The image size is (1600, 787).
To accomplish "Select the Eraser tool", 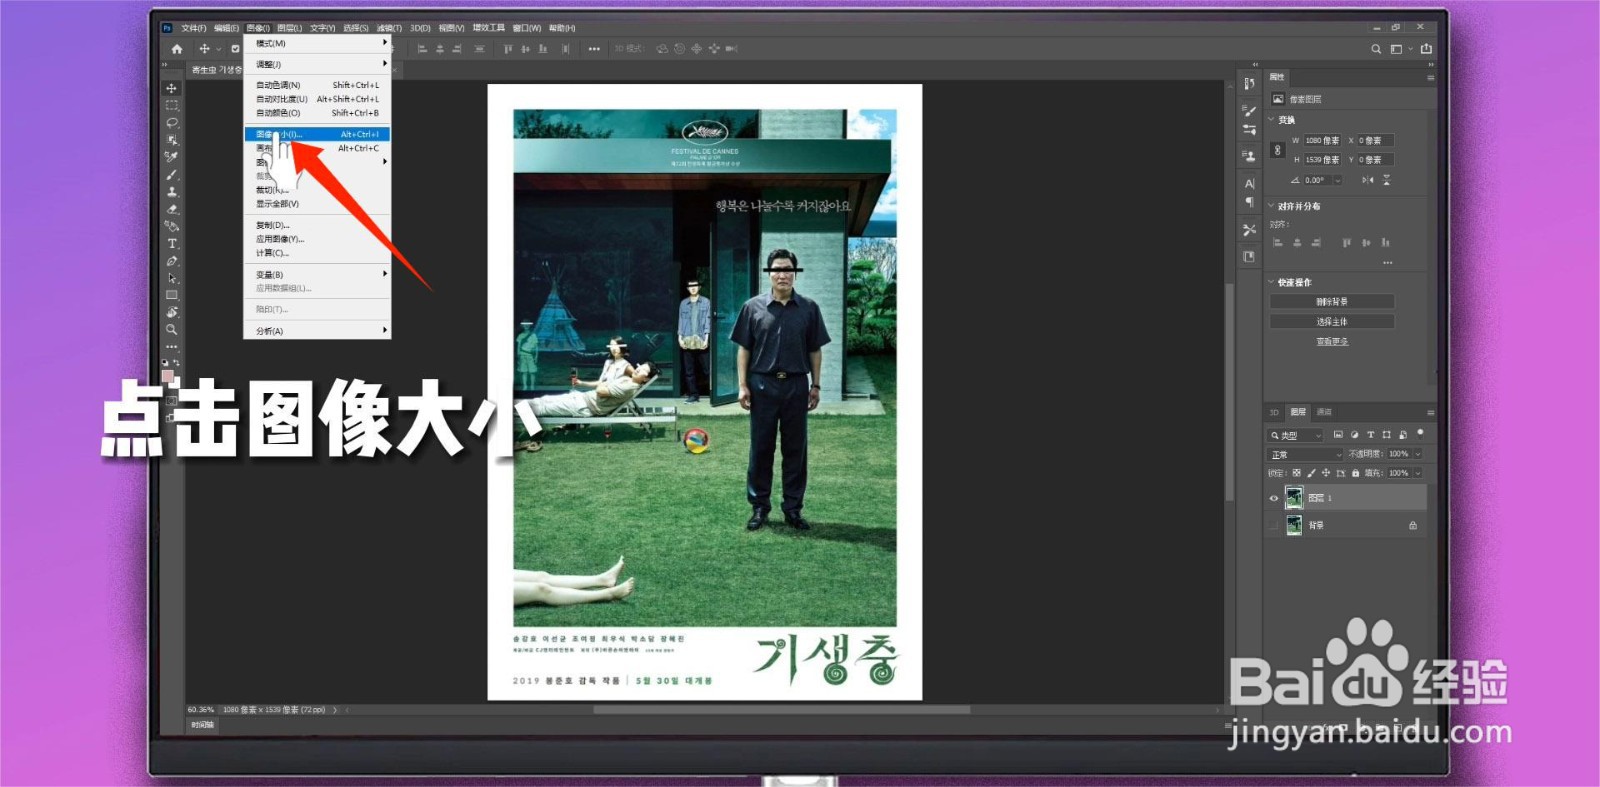I will pos(172,209).
